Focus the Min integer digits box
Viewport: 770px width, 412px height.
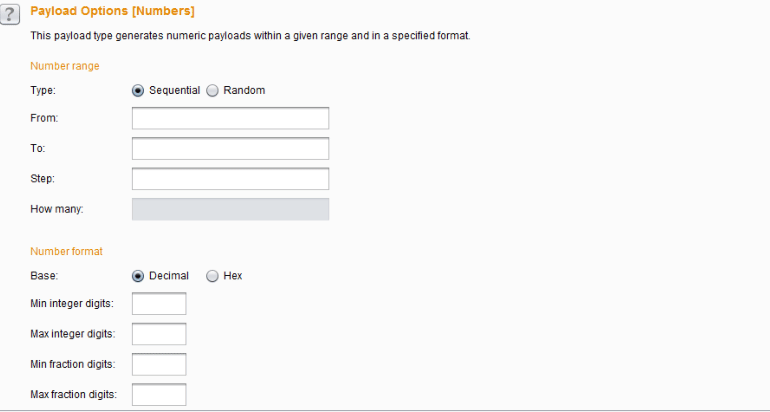tap(159, 303)
